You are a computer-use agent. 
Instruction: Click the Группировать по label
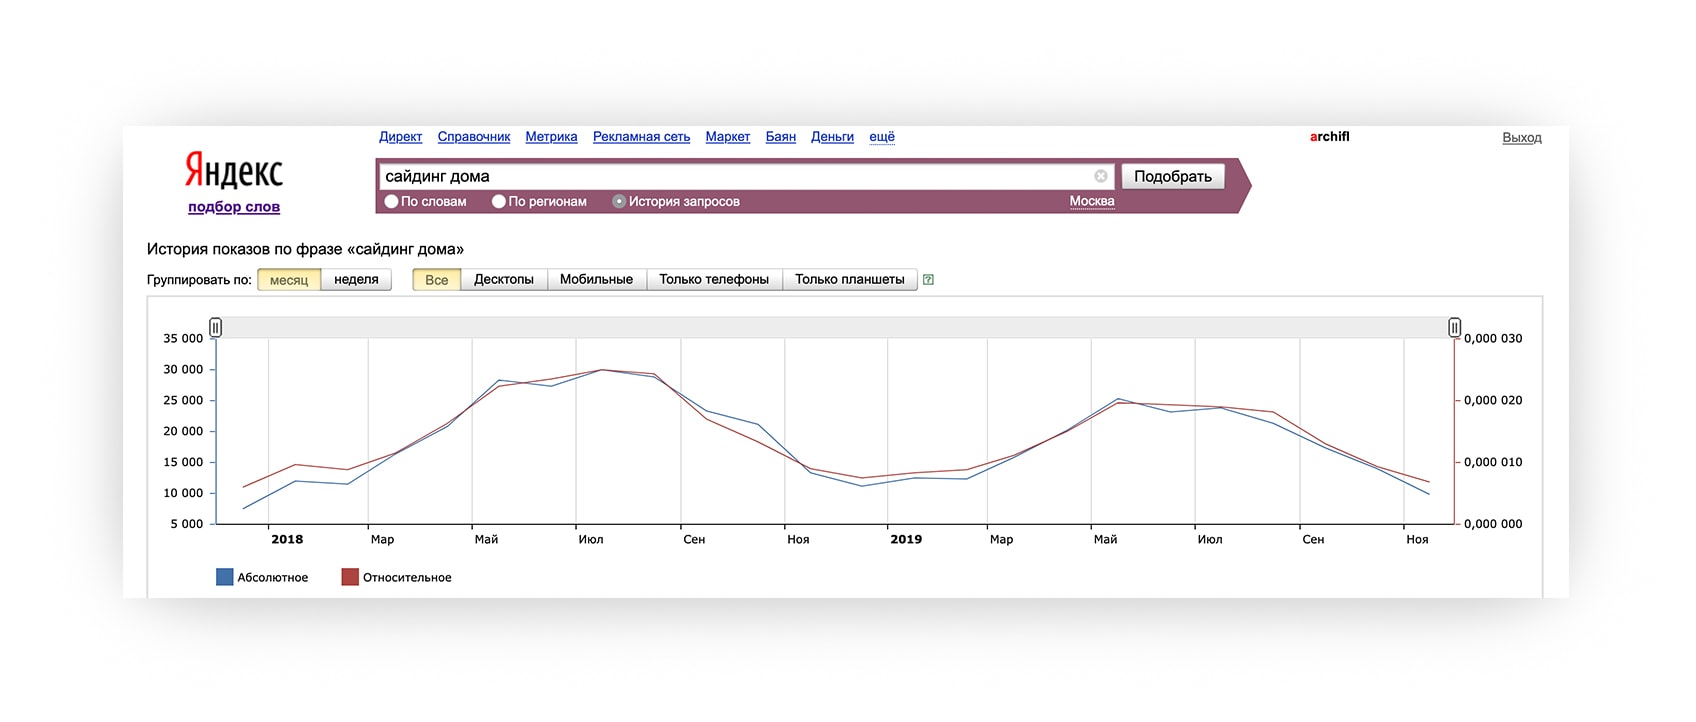pos(199,280)
